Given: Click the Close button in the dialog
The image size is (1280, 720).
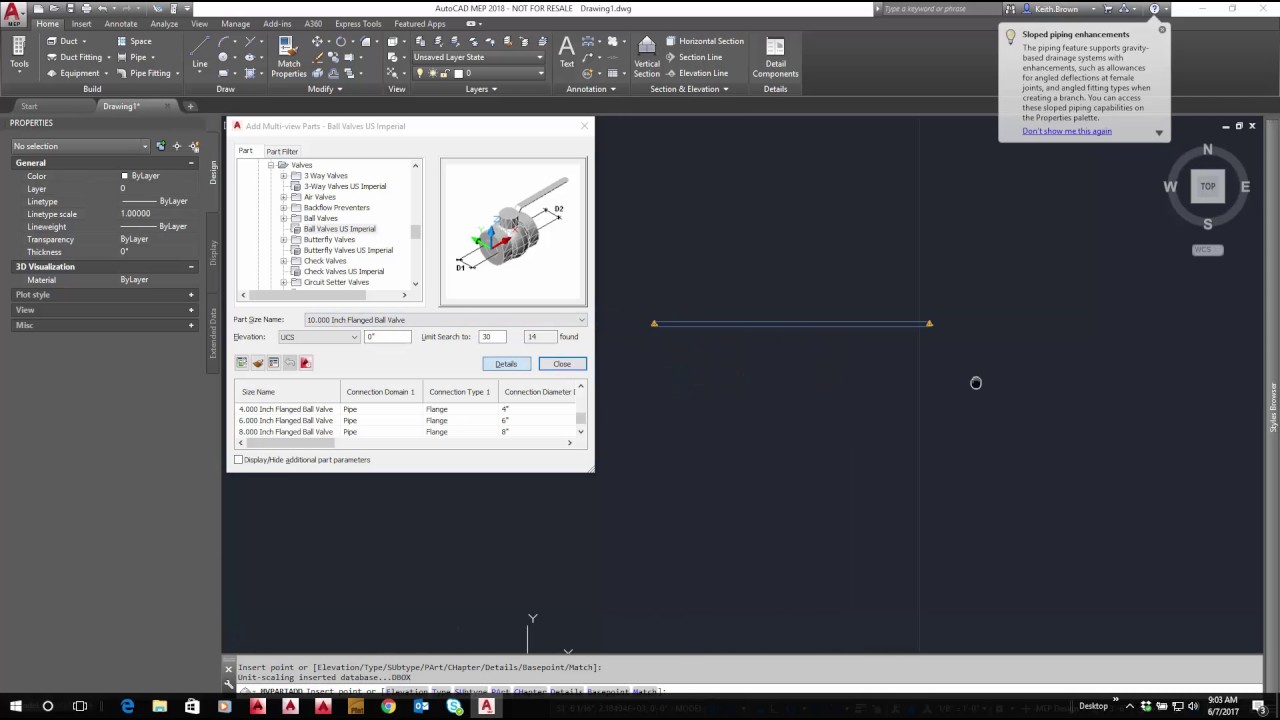Looking at the screenshot, I should 562,364.
